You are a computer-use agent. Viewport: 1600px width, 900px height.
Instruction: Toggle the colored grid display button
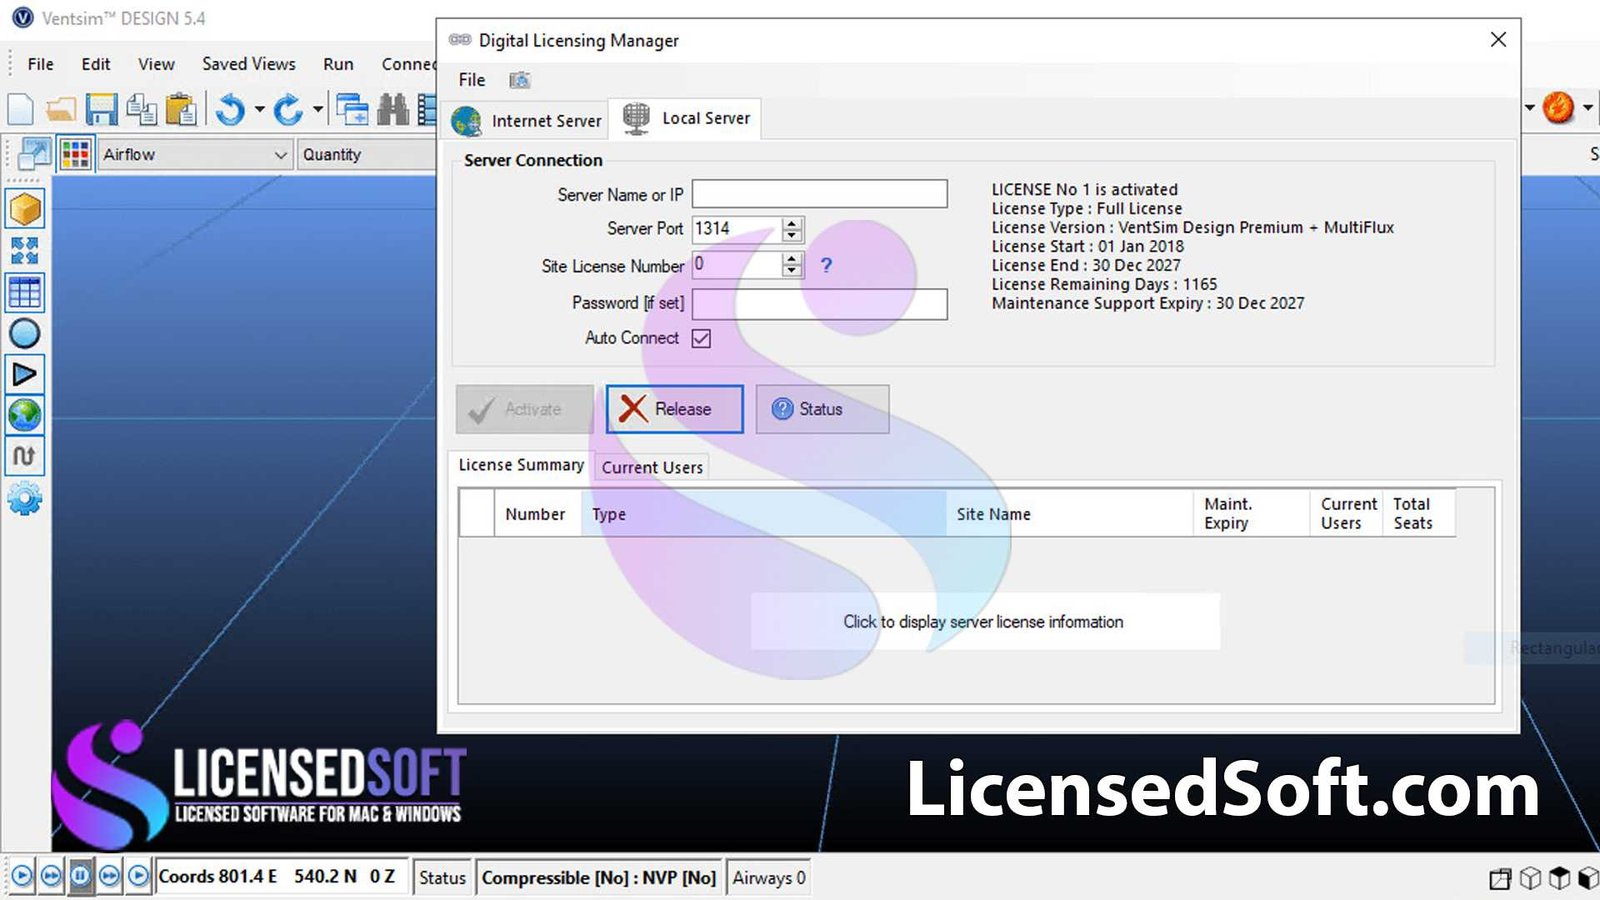(x=76, y=154)
